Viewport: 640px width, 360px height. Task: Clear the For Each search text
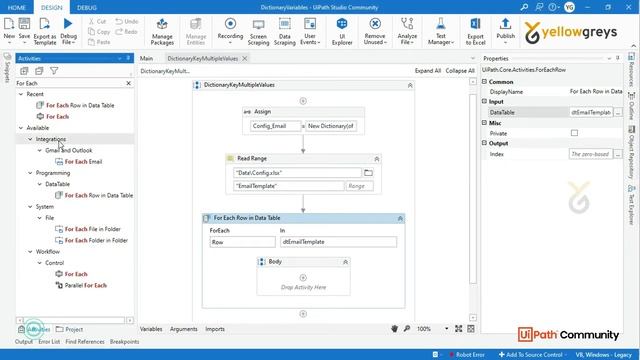129,83
